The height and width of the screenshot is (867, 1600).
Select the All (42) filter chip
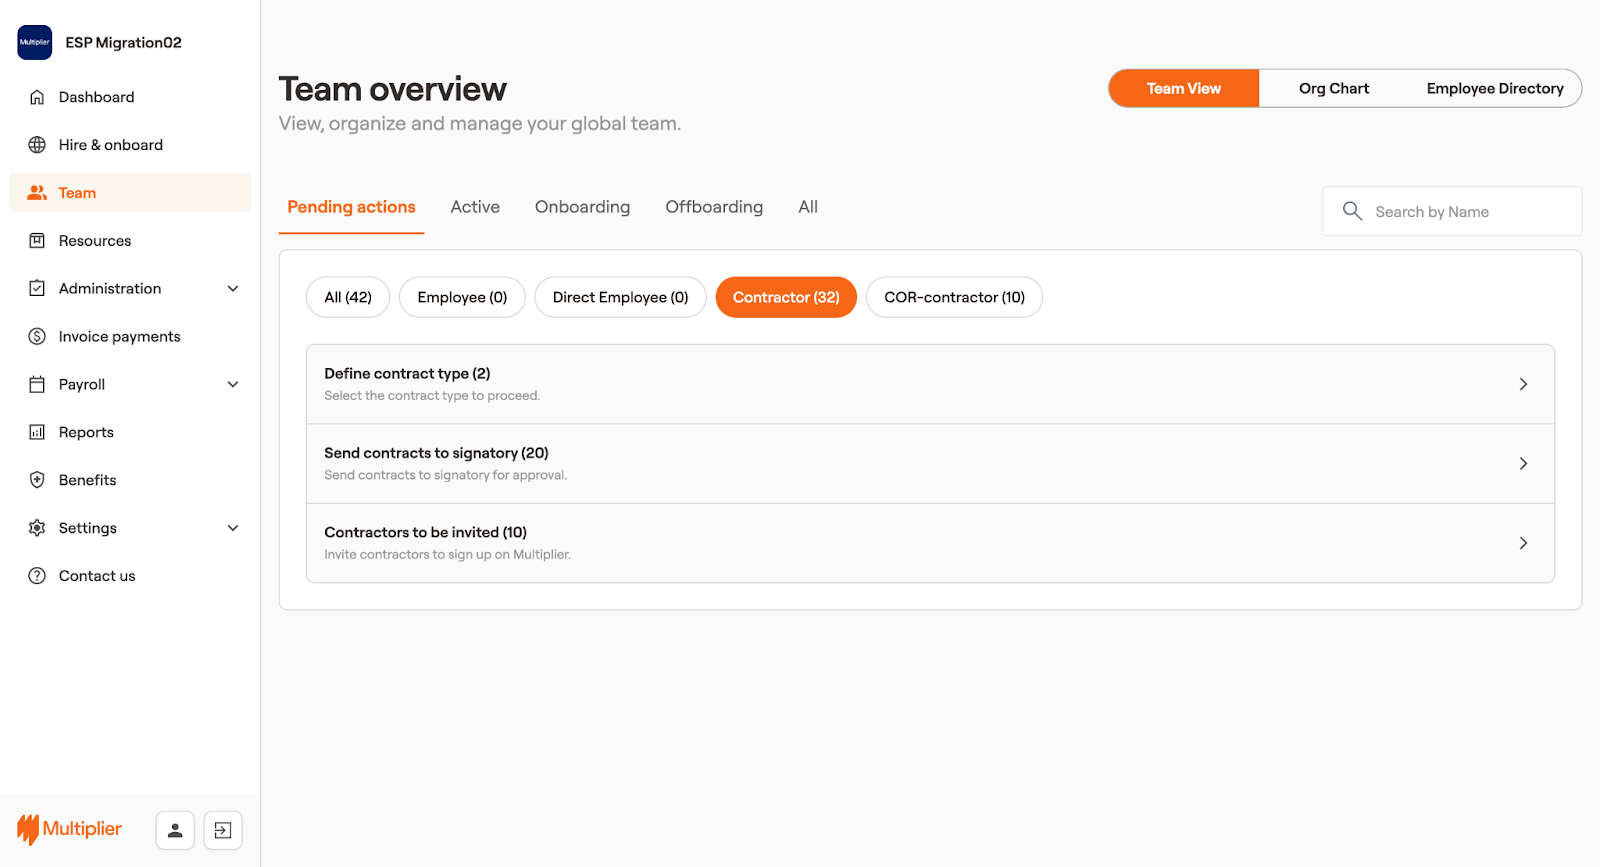348,298
